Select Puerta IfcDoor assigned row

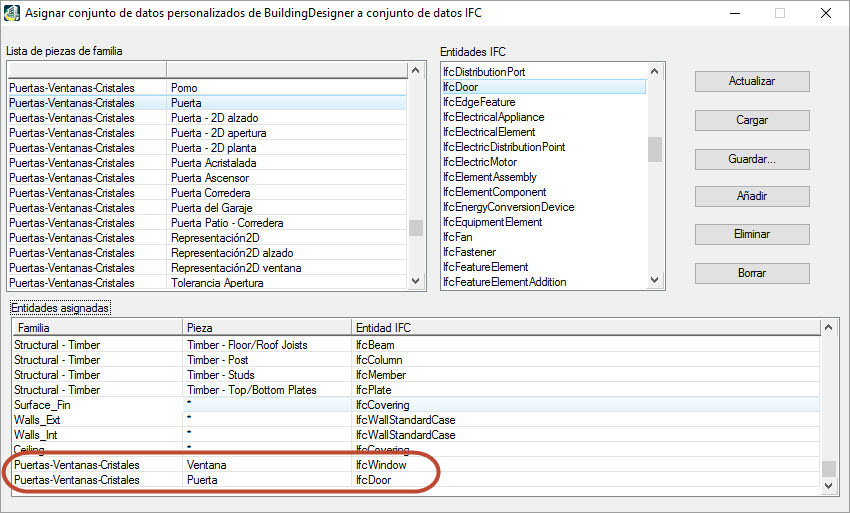pos(416,480)
